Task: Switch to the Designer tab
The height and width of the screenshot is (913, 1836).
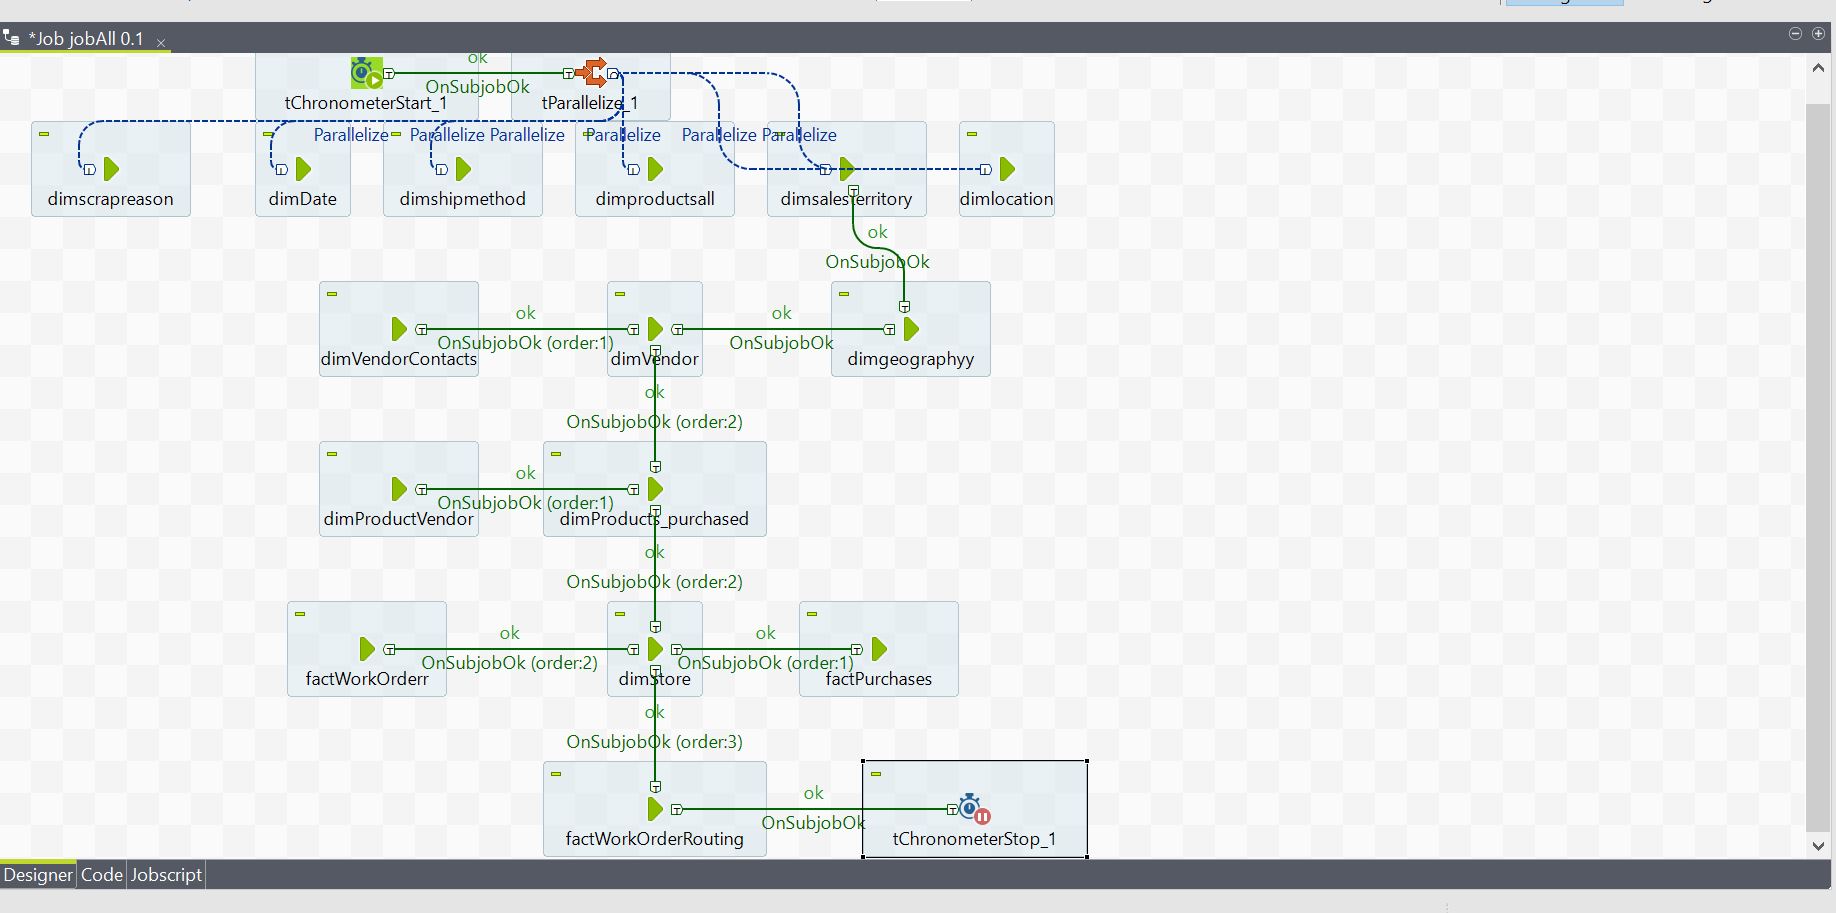Action: tap(38, 875)
